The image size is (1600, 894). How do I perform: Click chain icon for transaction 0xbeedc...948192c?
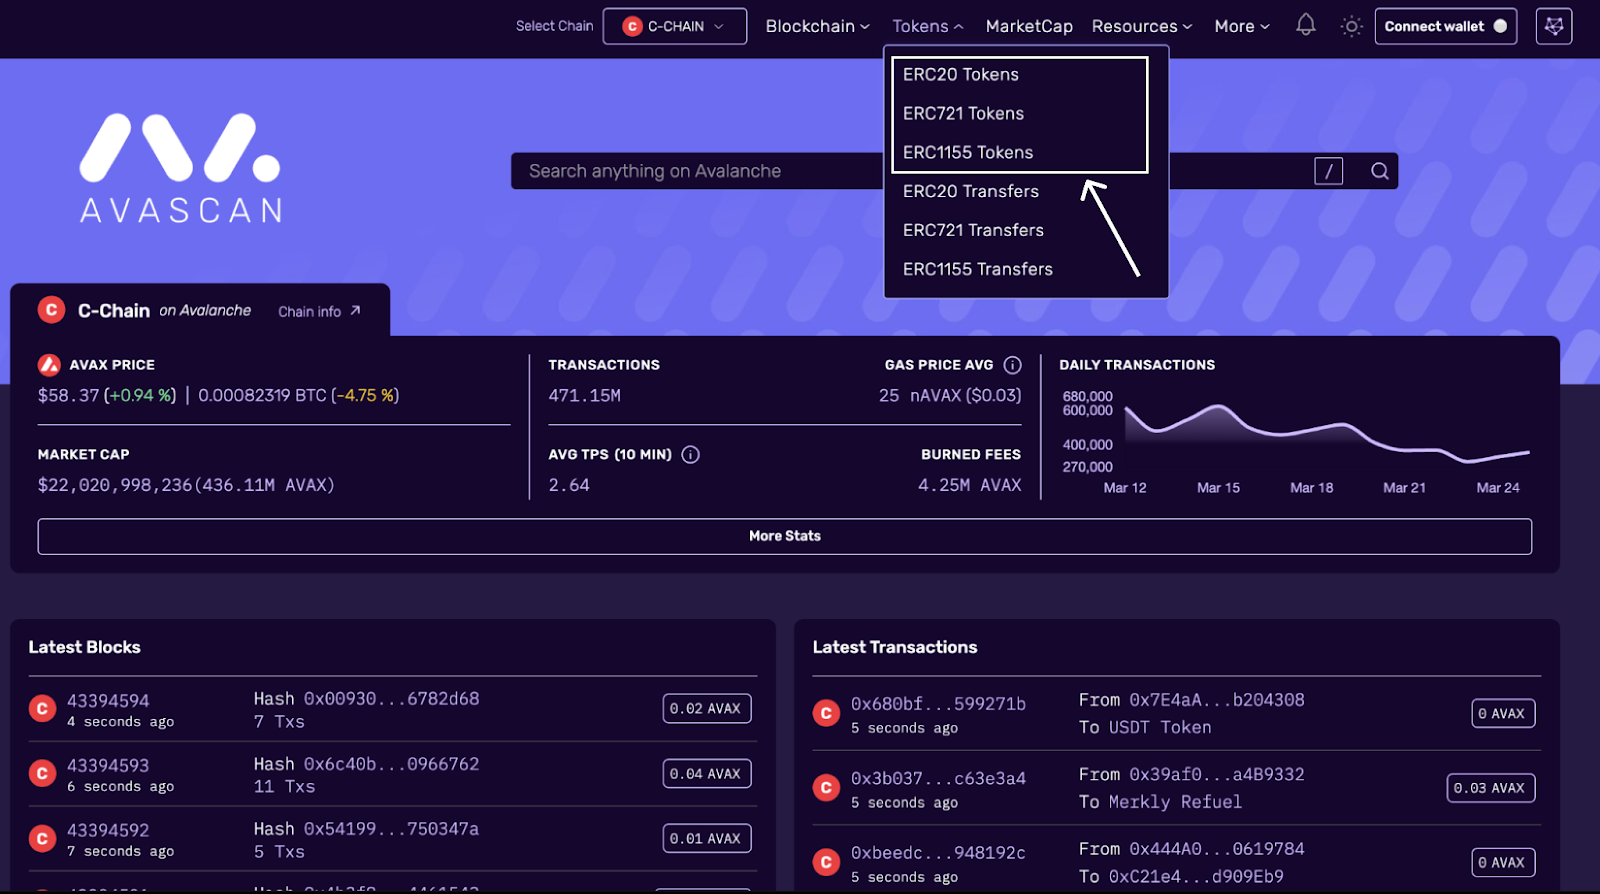pos(826,862)
